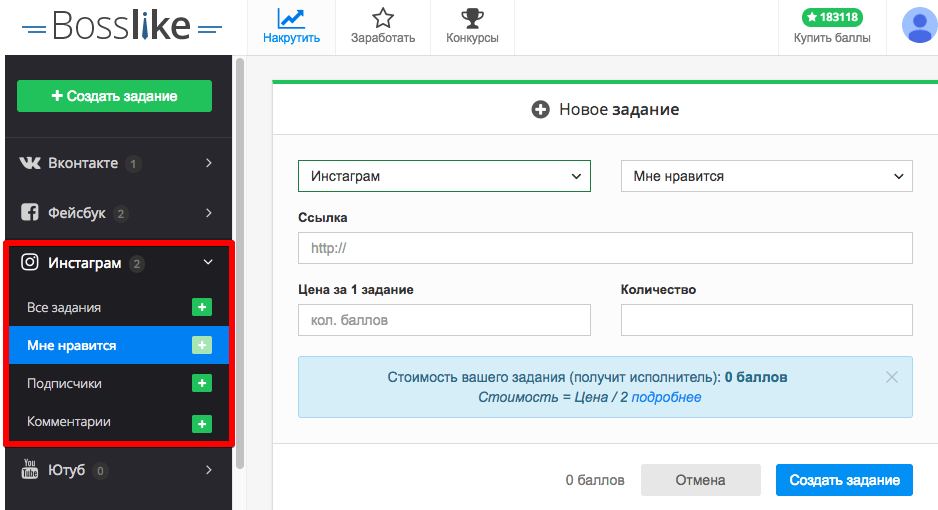Click the green Создать задание sidebar button
This screenshot has height=510, width=938.
[114, 96]
